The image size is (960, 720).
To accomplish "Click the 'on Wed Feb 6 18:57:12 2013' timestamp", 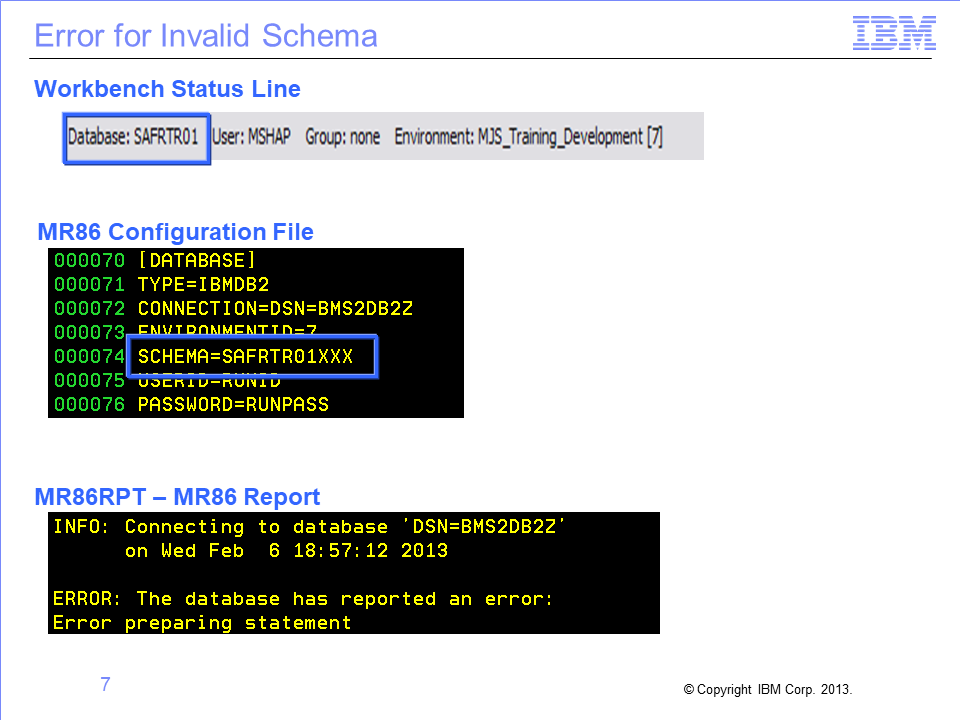I will pos(286,550).
